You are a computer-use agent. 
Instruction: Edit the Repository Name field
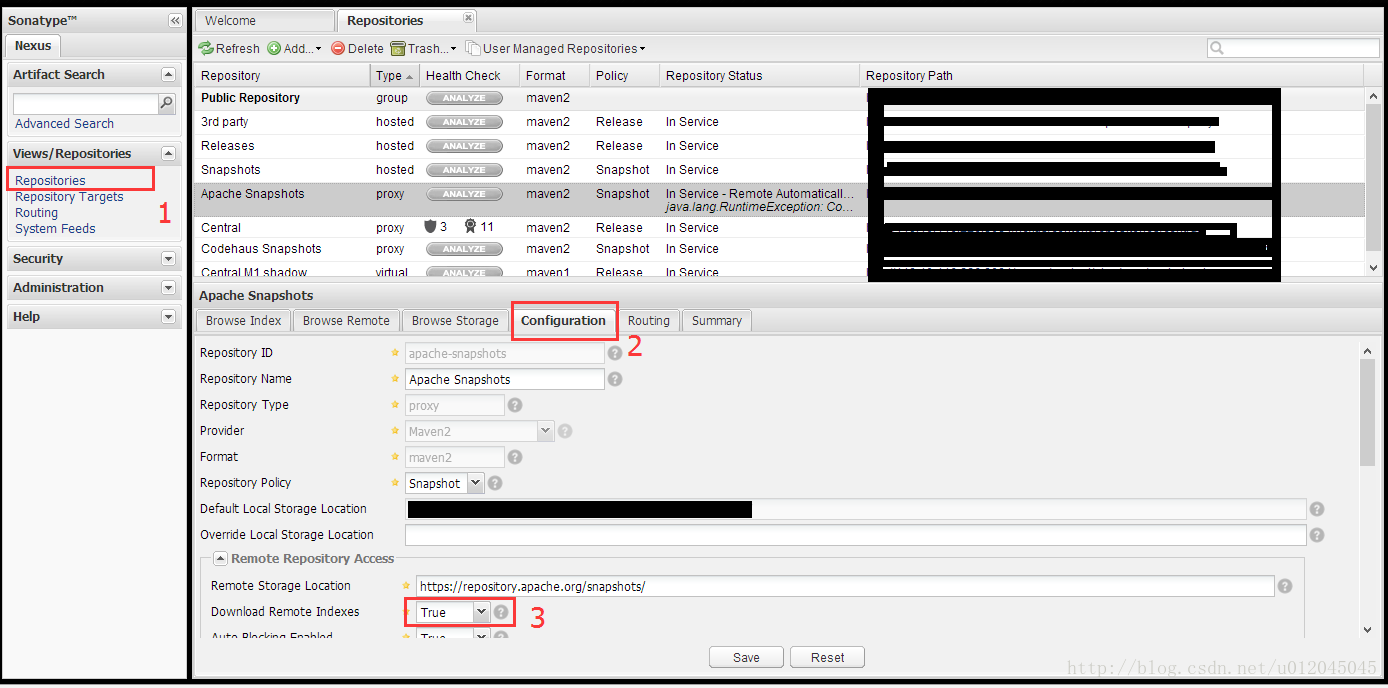(x=505, y=379)
